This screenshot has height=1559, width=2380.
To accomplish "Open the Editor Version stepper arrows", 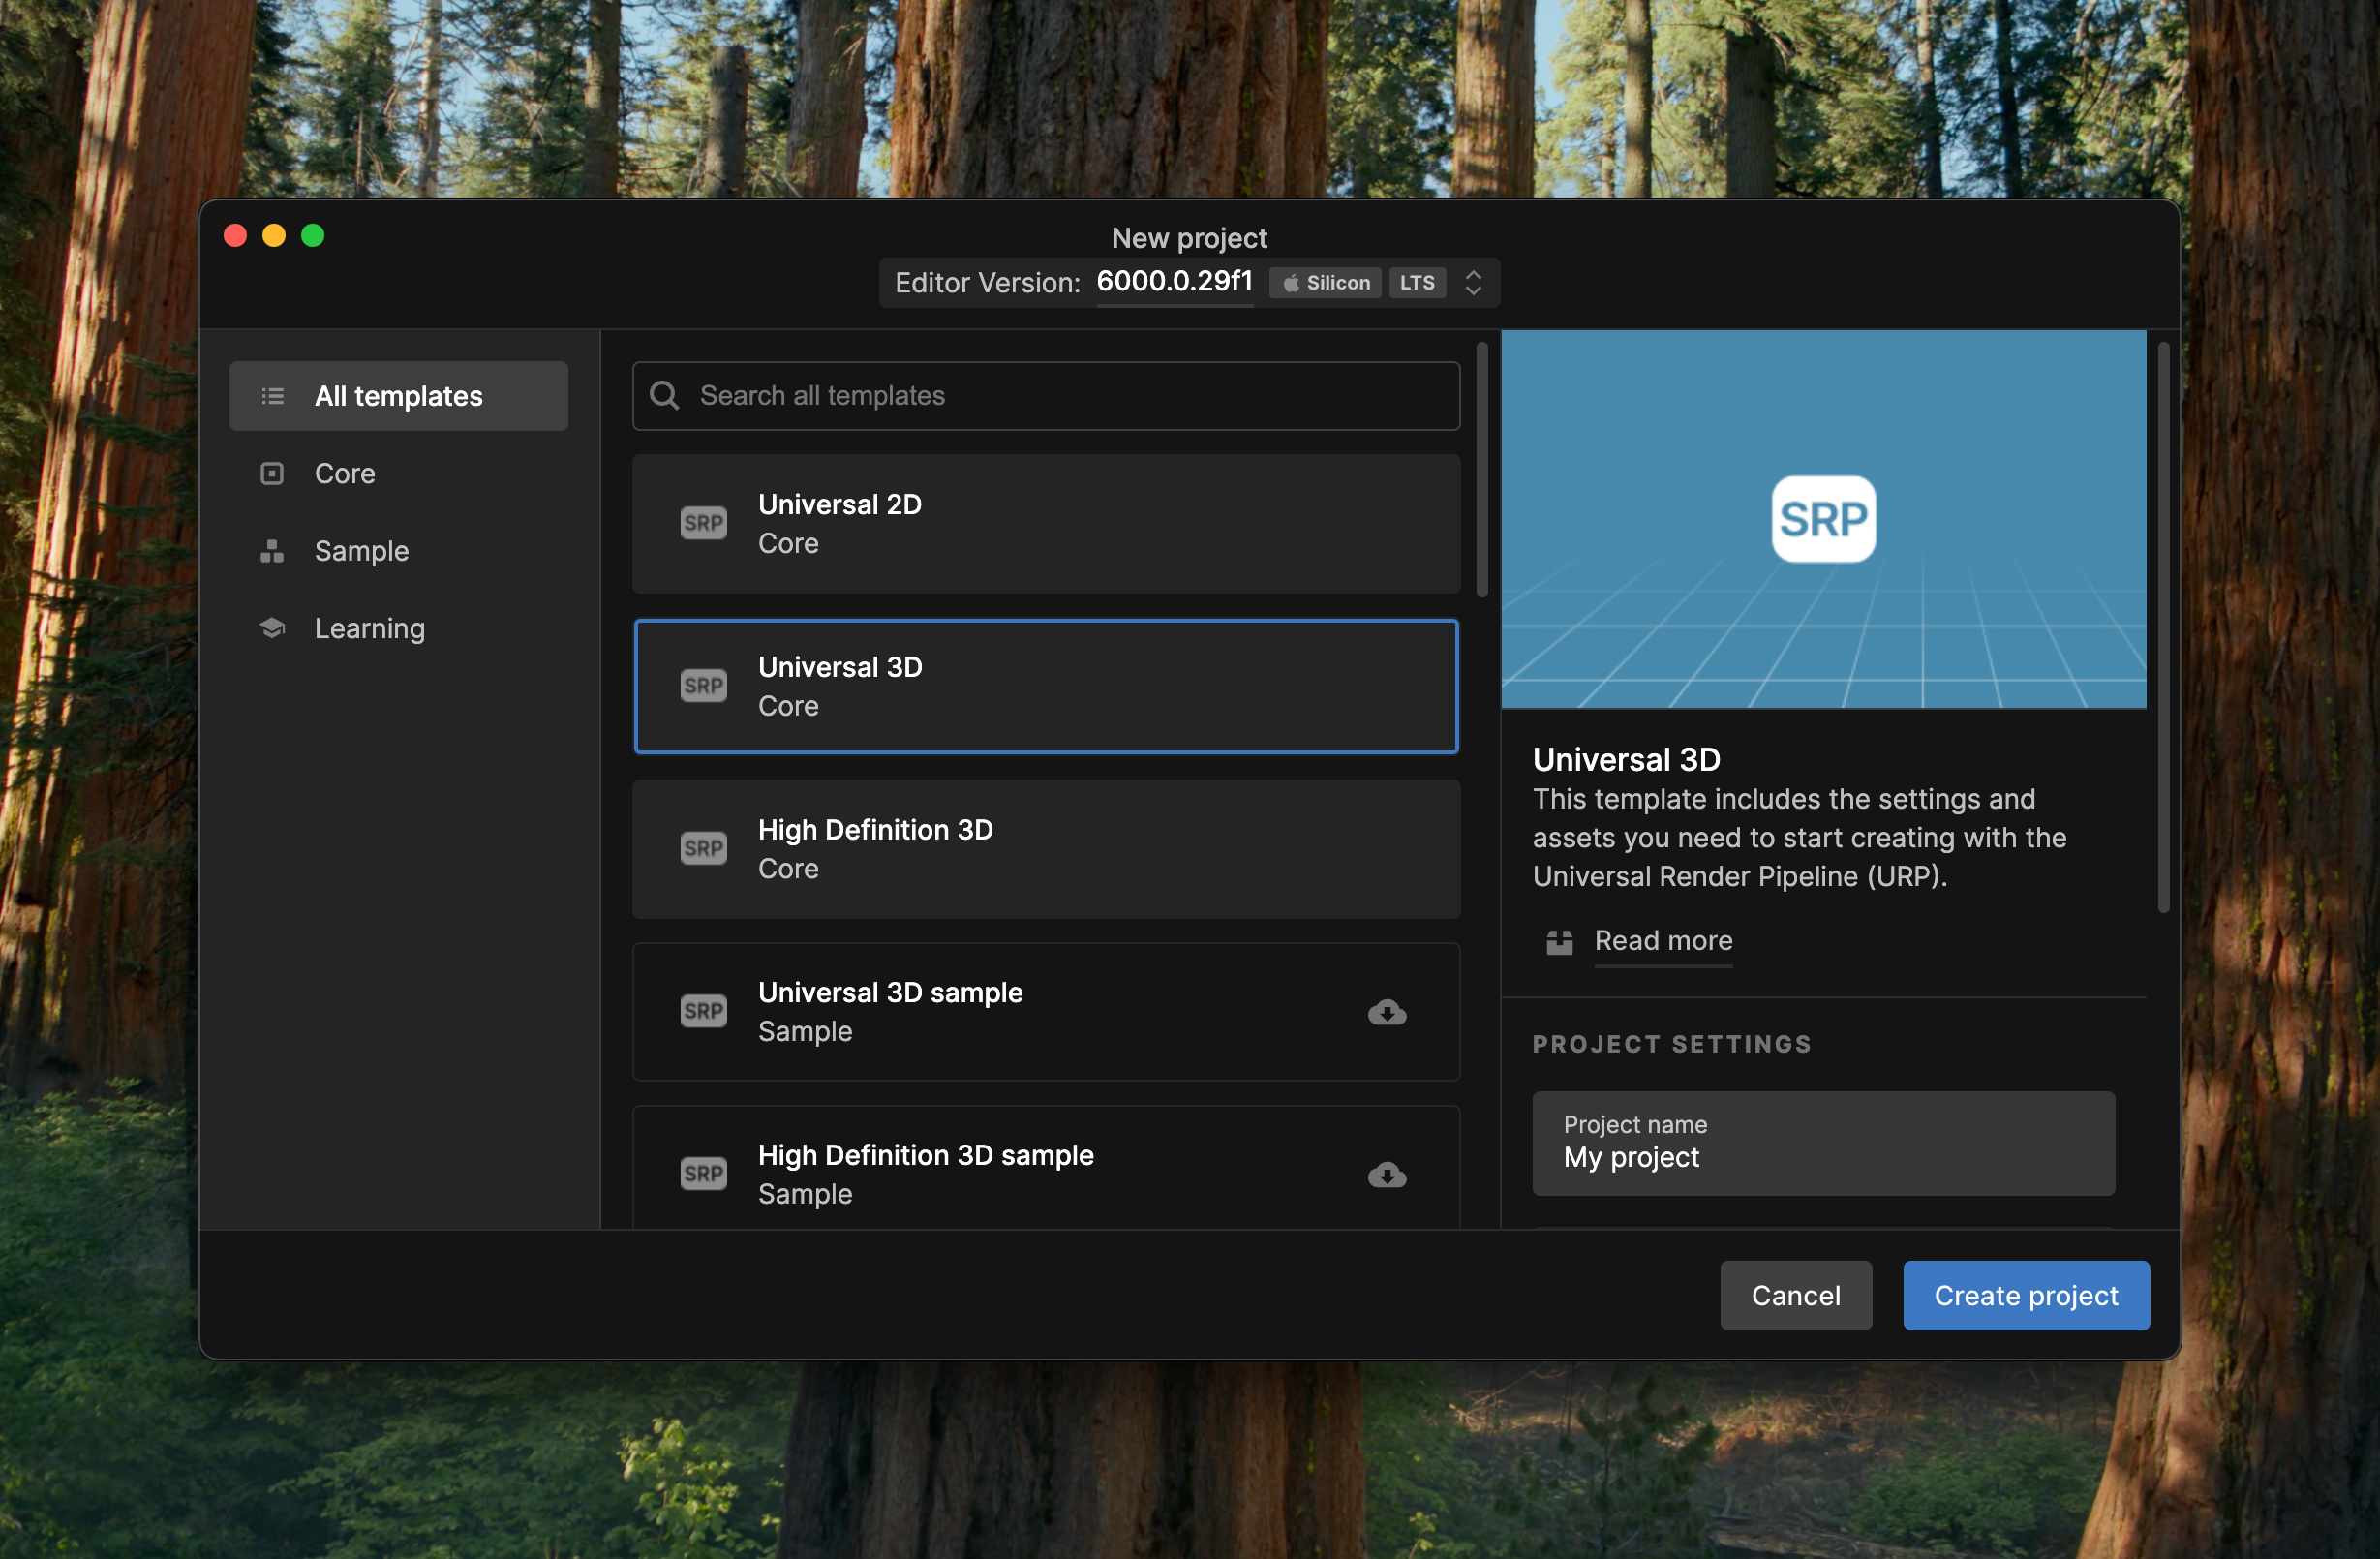I will (1472, 283).
